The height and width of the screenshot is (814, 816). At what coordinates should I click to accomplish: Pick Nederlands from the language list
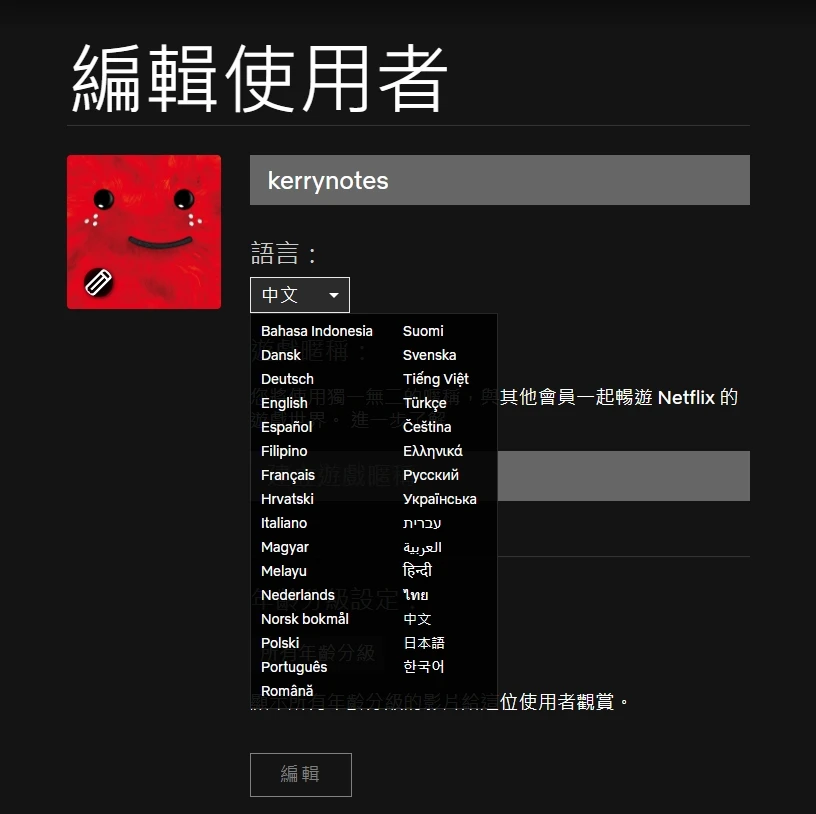pos(298,595)
